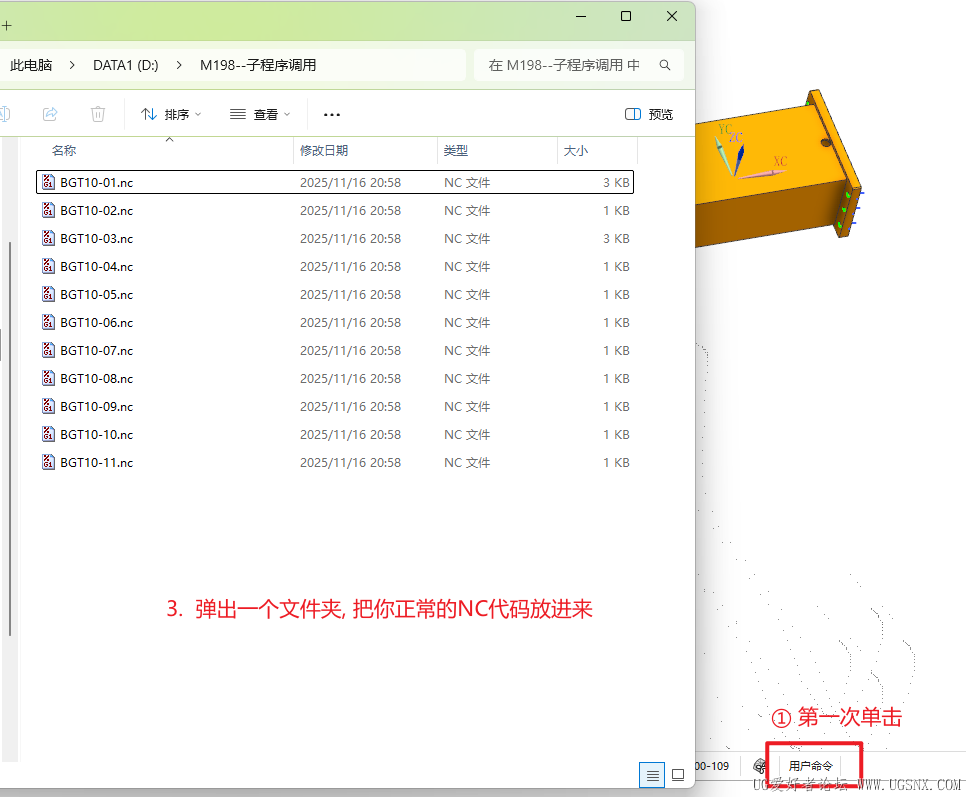This screenshot has height=797, width=966.
Task: Navigate to DATA1 (D:) in the breadcrumb
Action: tap(126, 65)
